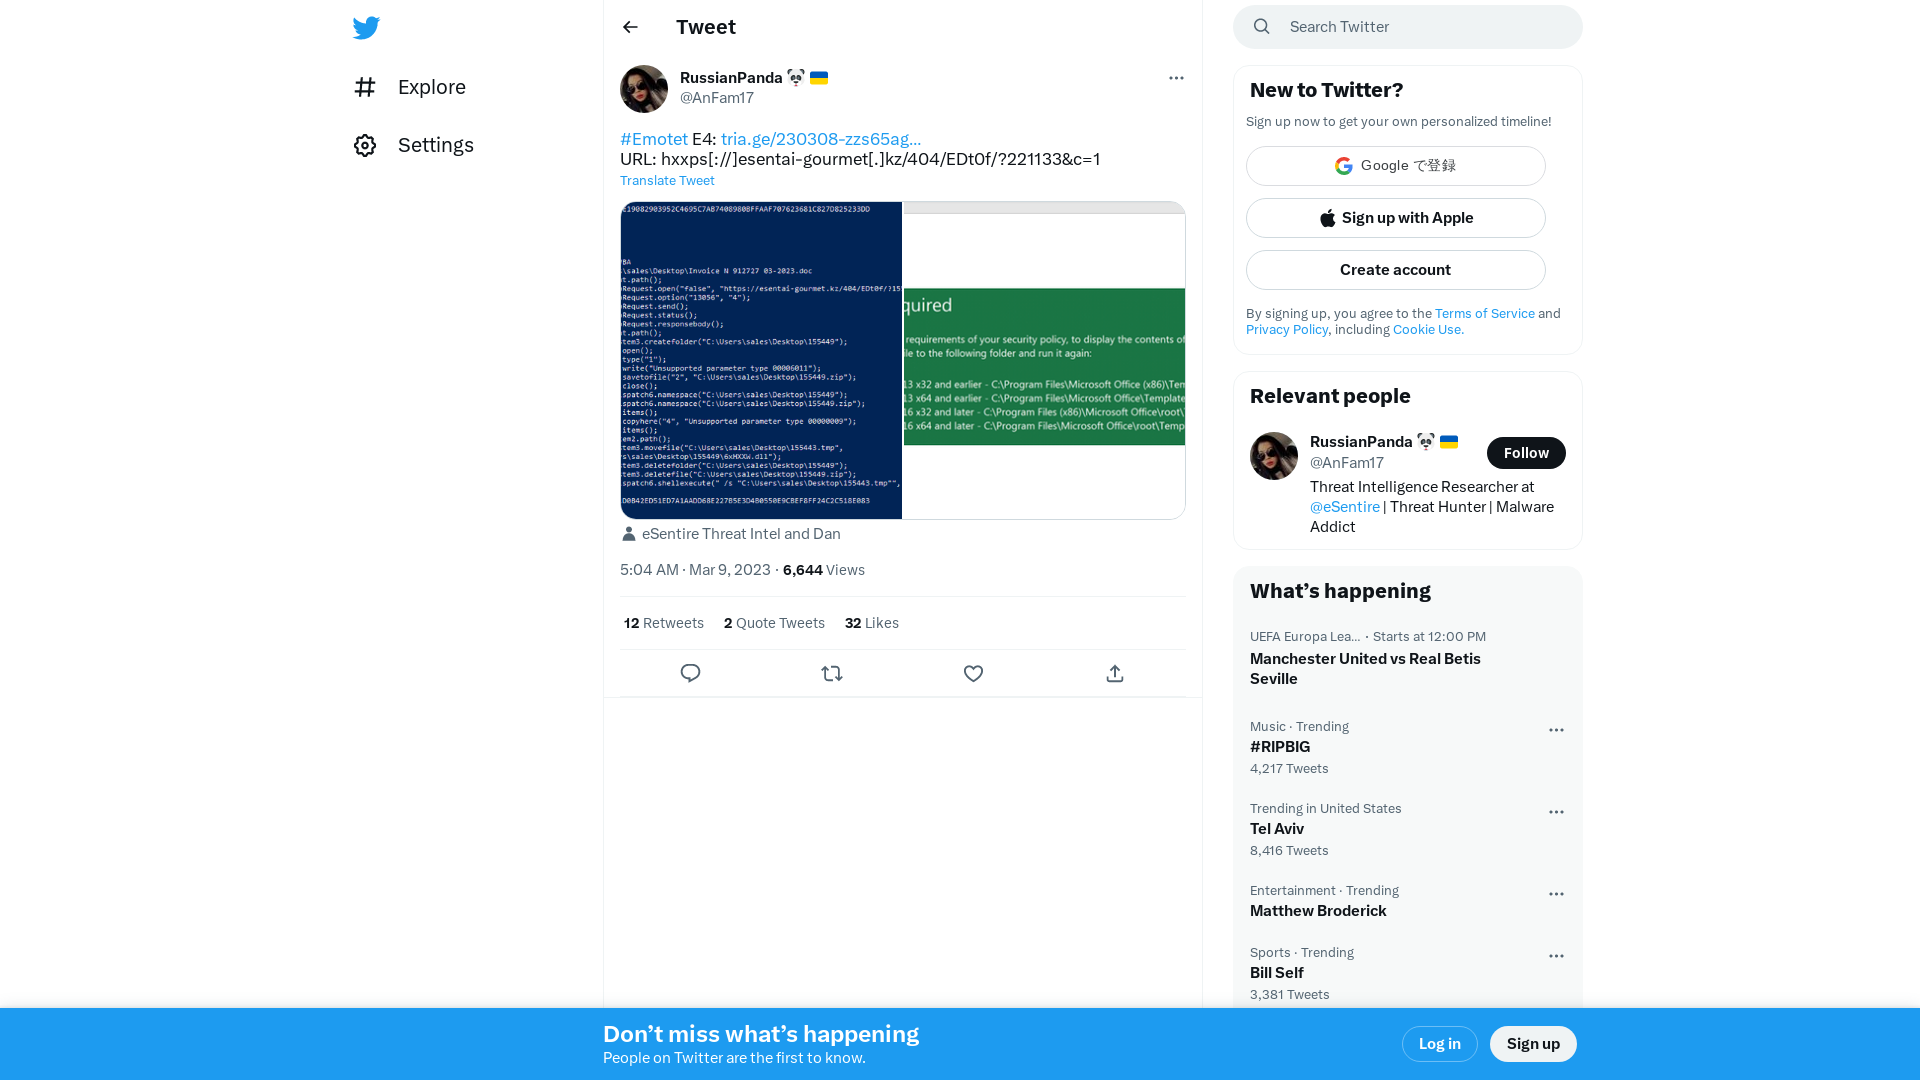
Task: Expand the #RIPBIG trending topic options
Action: (x=1556, y=729)
